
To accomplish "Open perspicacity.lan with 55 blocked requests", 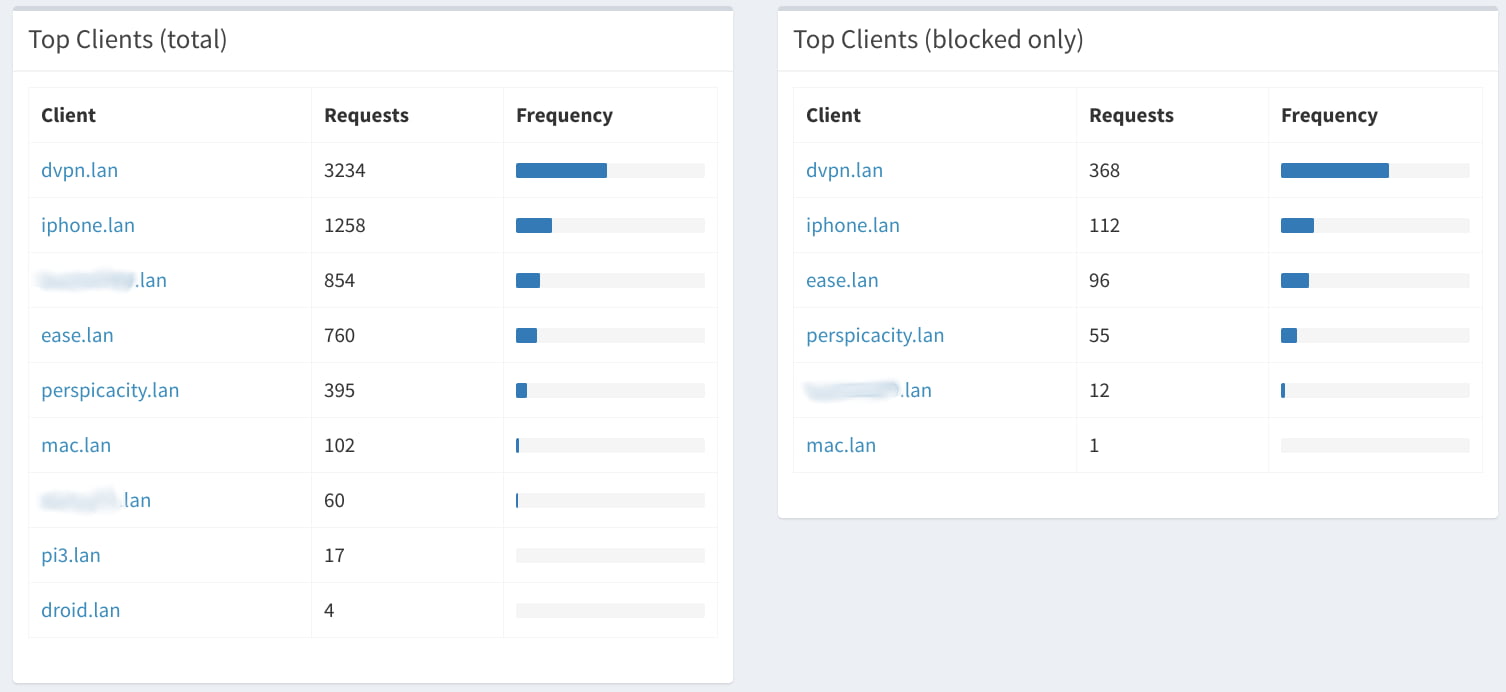I will point(875,335).
